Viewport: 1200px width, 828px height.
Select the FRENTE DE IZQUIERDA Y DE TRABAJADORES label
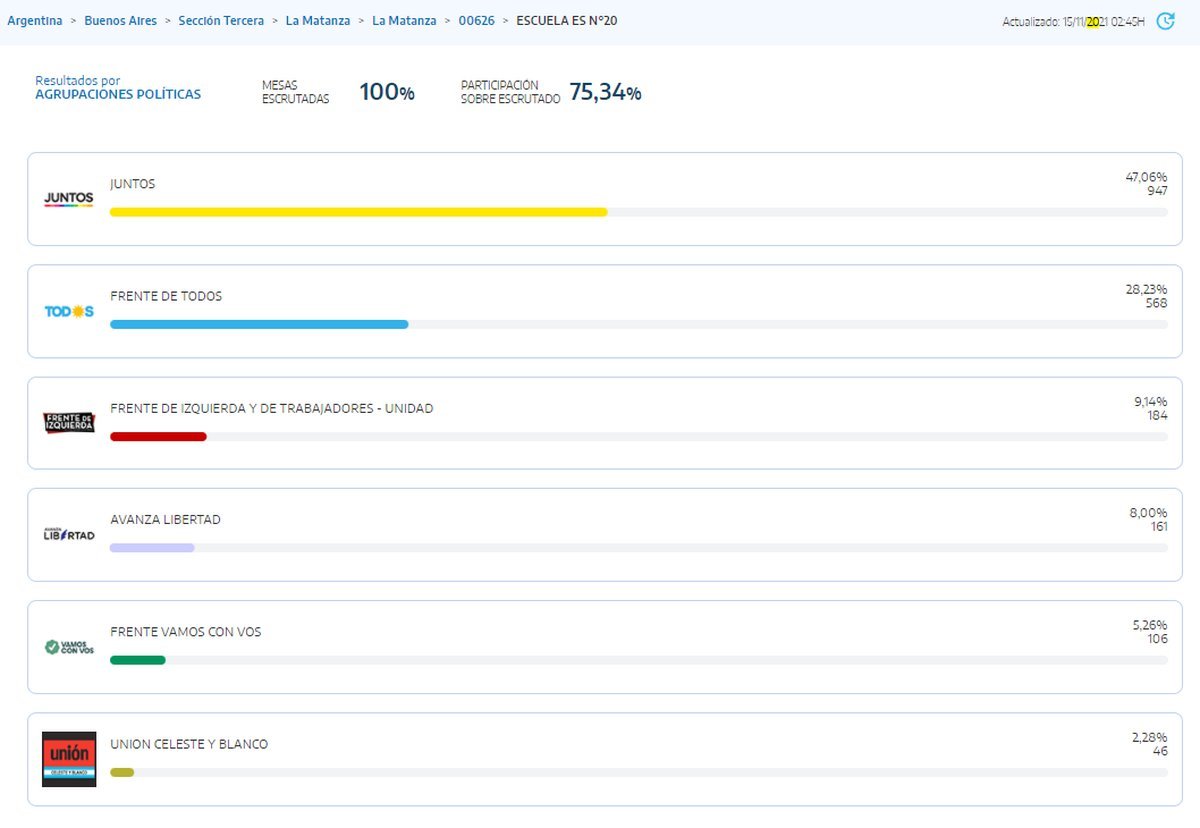pos(271,408)
